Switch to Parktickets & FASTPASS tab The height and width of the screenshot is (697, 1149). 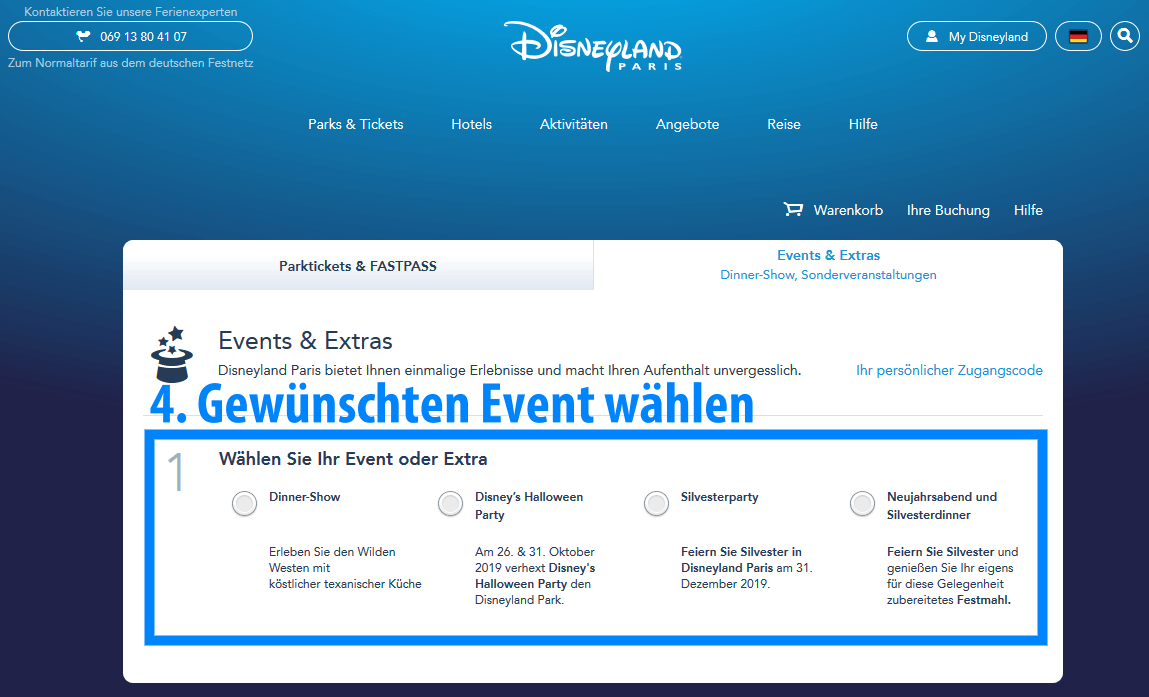coord(358,265)
